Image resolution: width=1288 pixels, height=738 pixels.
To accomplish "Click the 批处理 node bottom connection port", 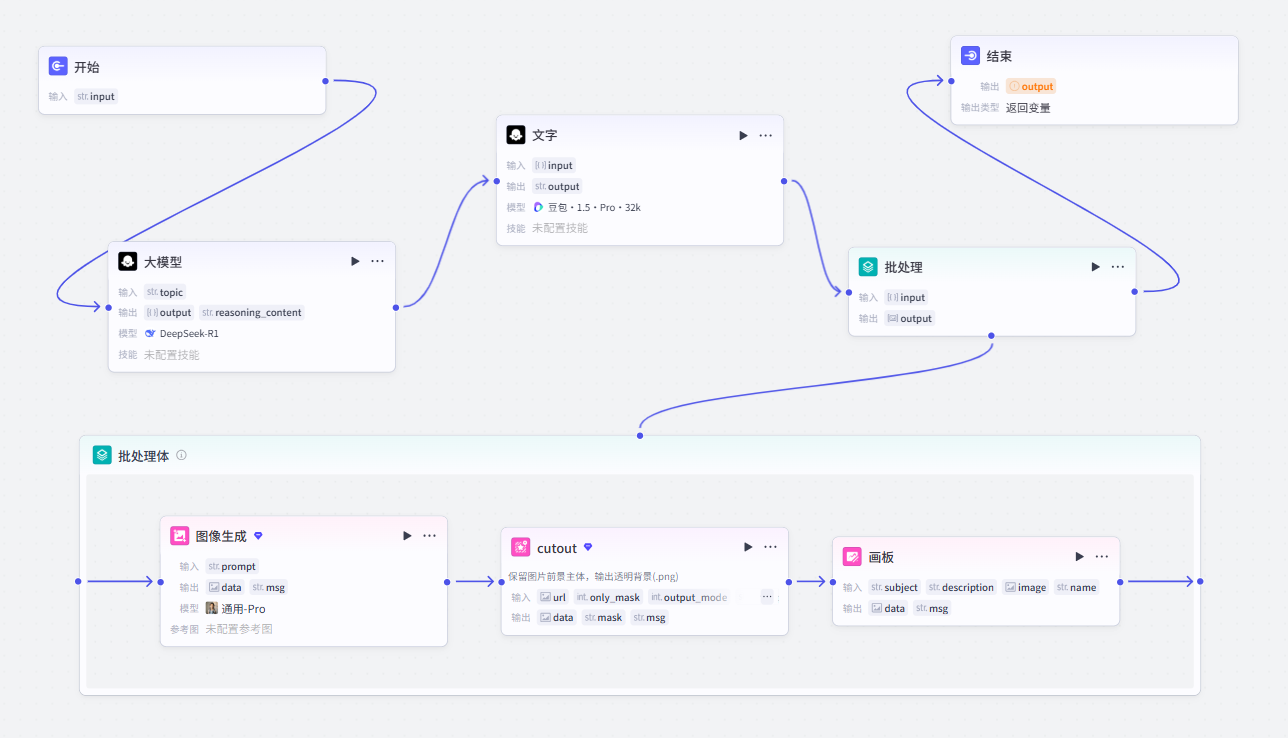I will point(991,336).
